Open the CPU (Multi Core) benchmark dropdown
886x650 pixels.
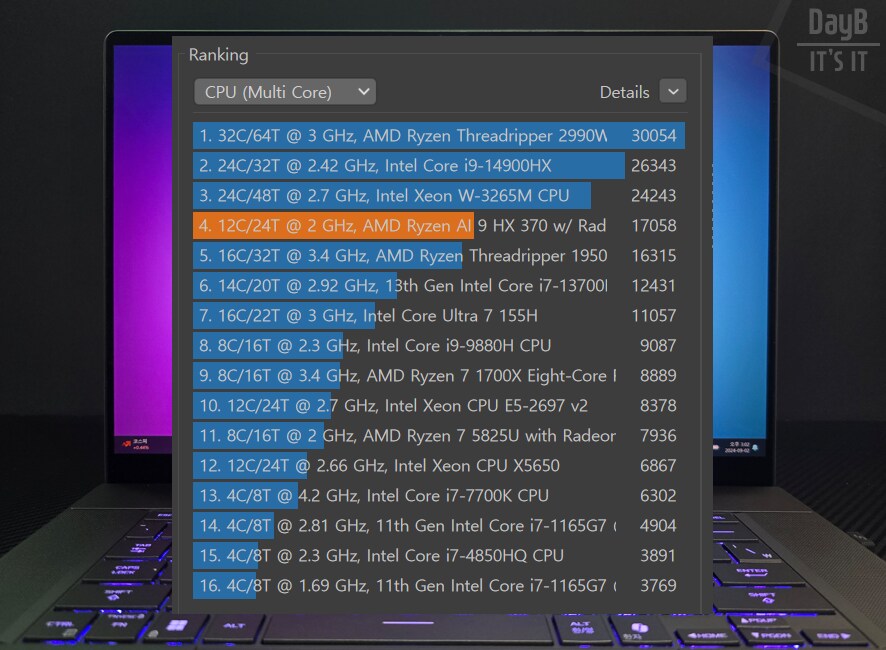click(283, 91)
